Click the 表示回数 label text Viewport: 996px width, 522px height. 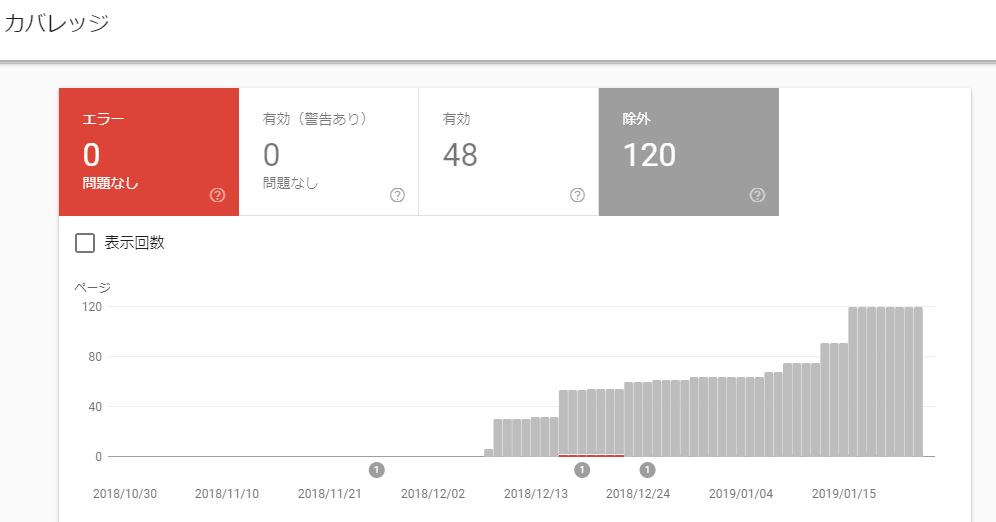pyautogui.click(x=134, y=243)
